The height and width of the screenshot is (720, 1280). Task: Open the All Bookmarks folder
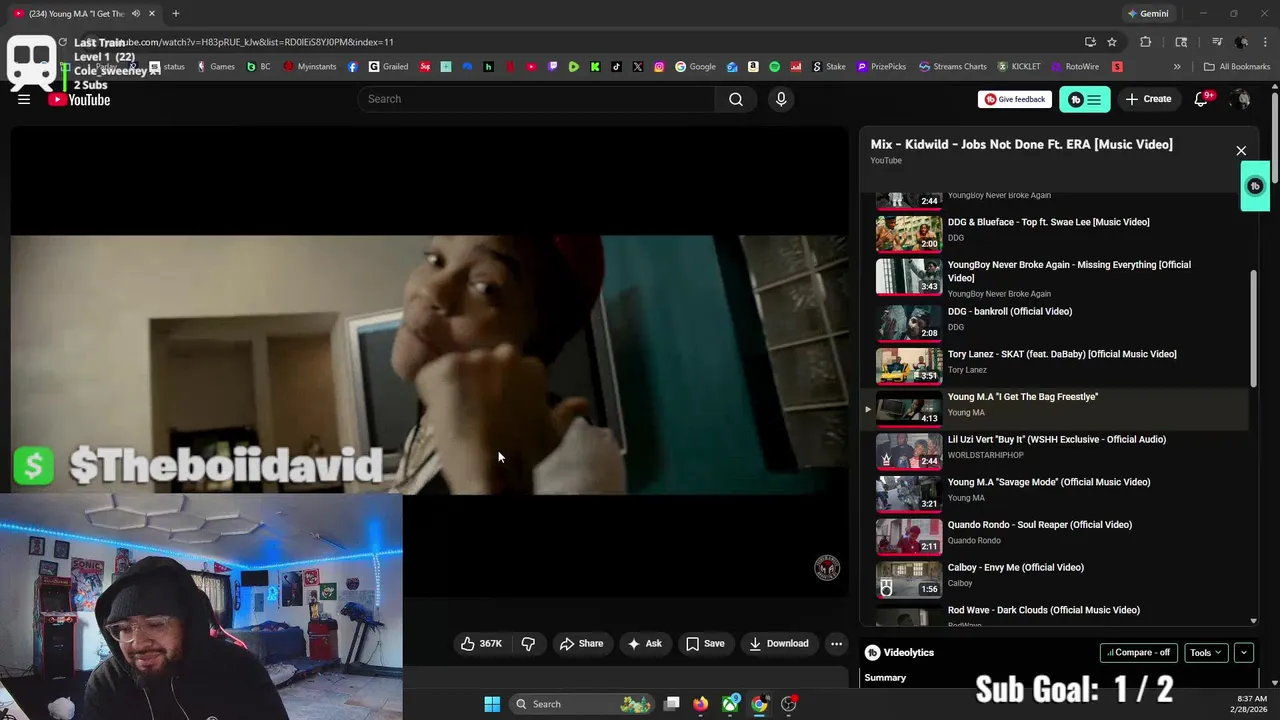[1236, 67]
